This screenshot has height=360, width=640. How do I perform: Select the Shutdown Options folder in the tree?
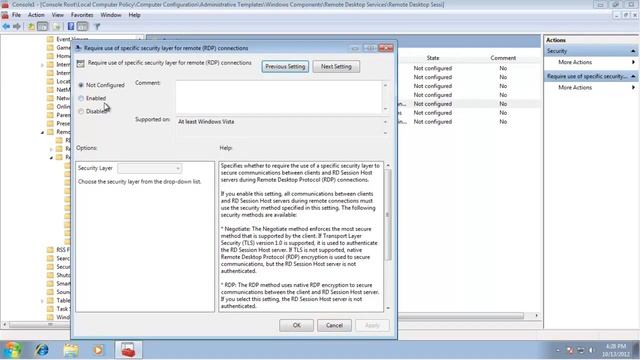pyautogui.click(x=58, y=275)
